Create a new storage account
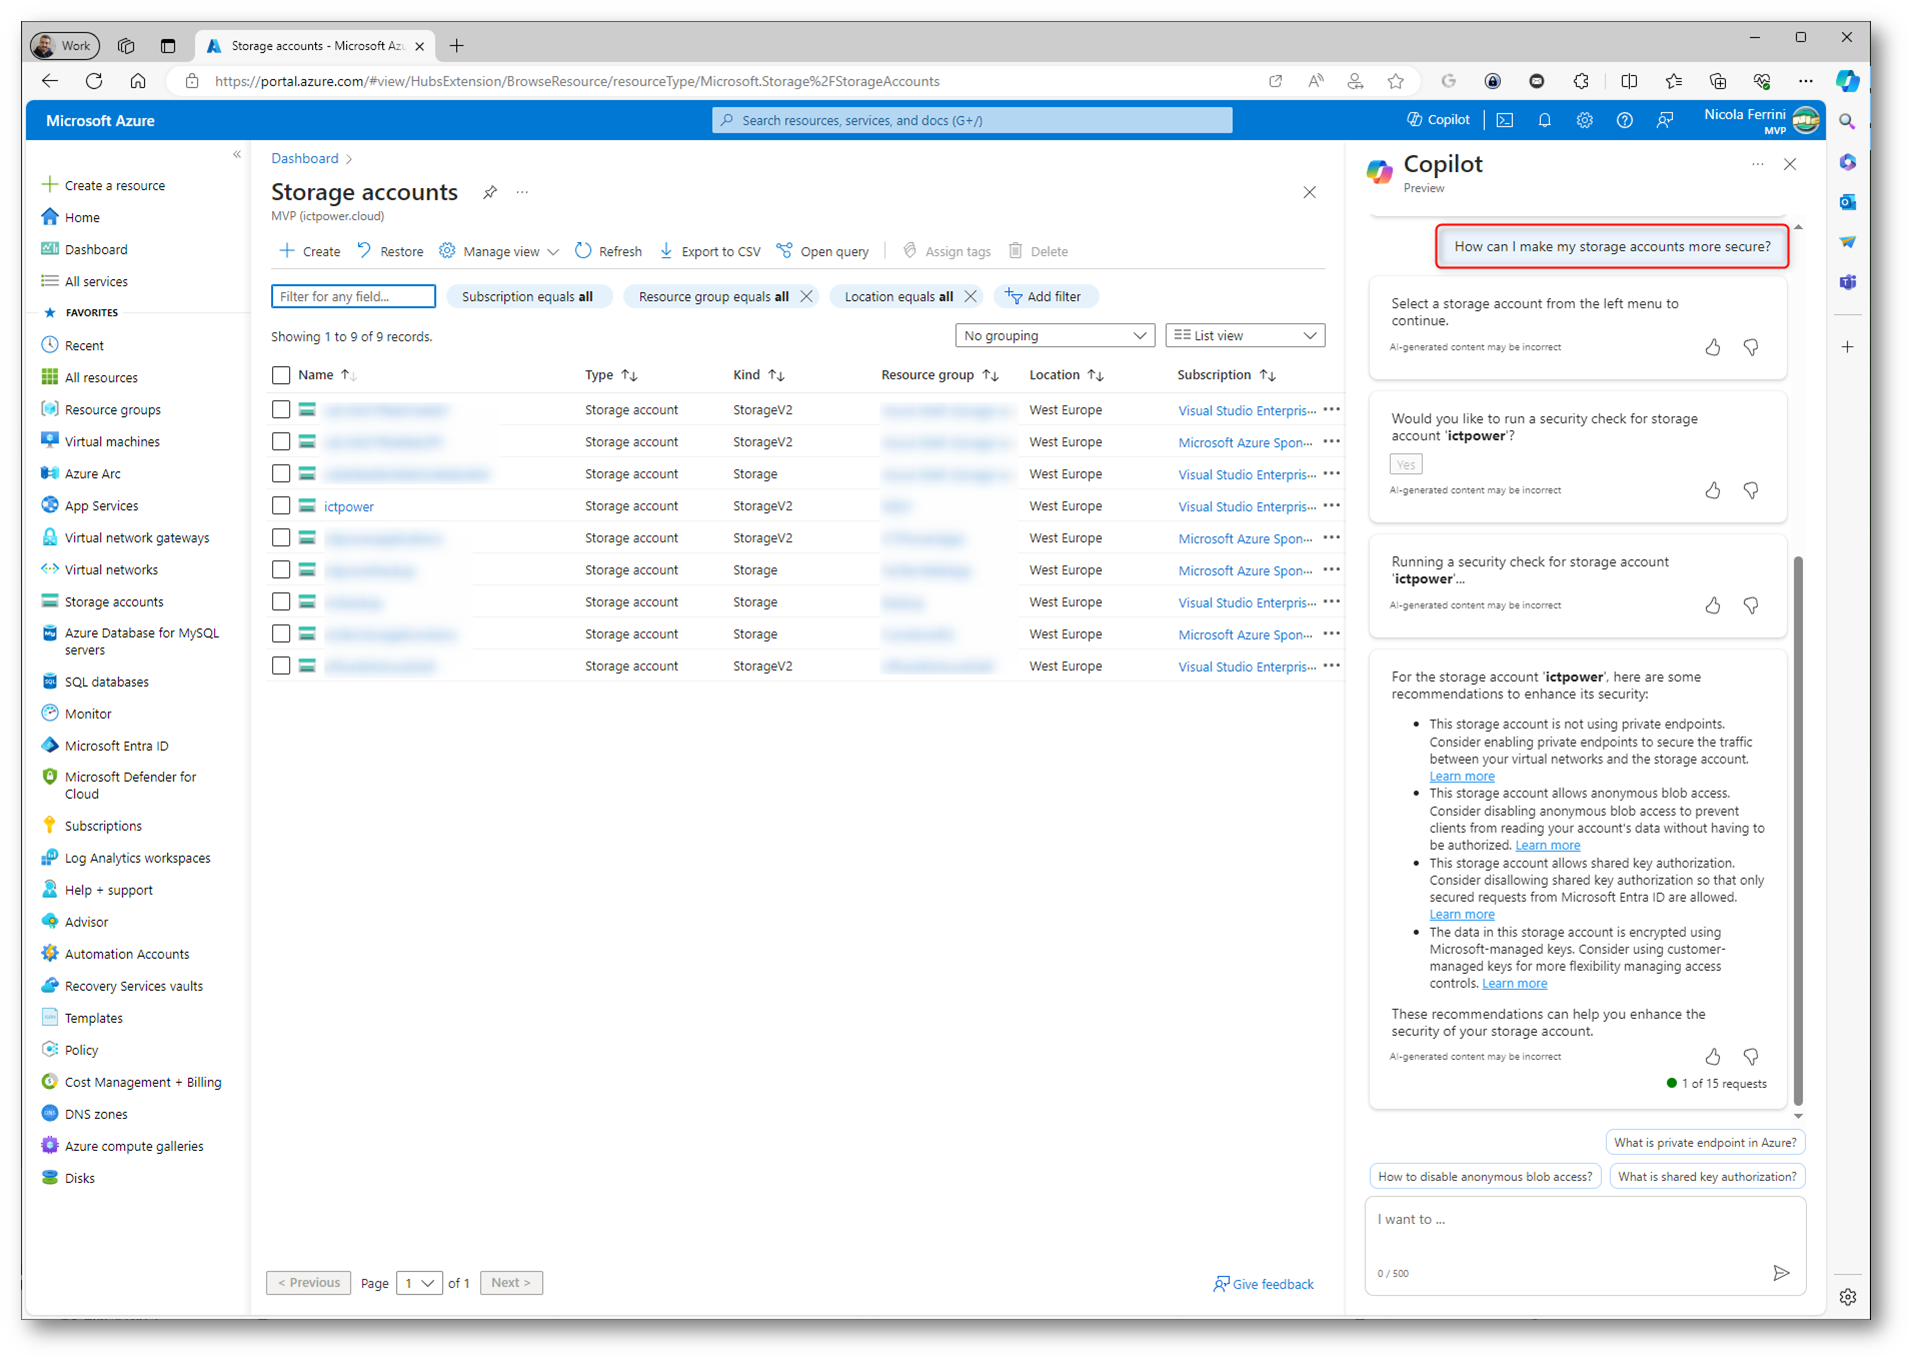 [310, 251]
